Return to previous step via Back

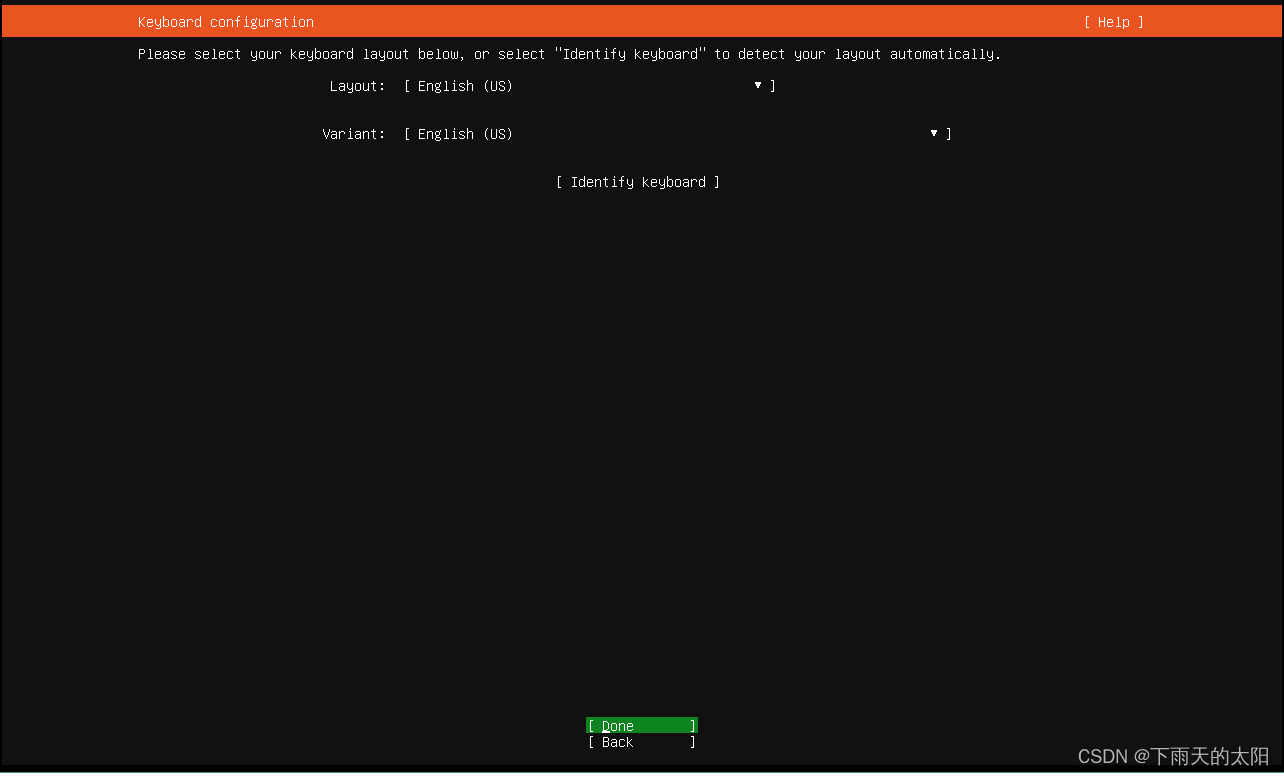(x=641, y=742)
